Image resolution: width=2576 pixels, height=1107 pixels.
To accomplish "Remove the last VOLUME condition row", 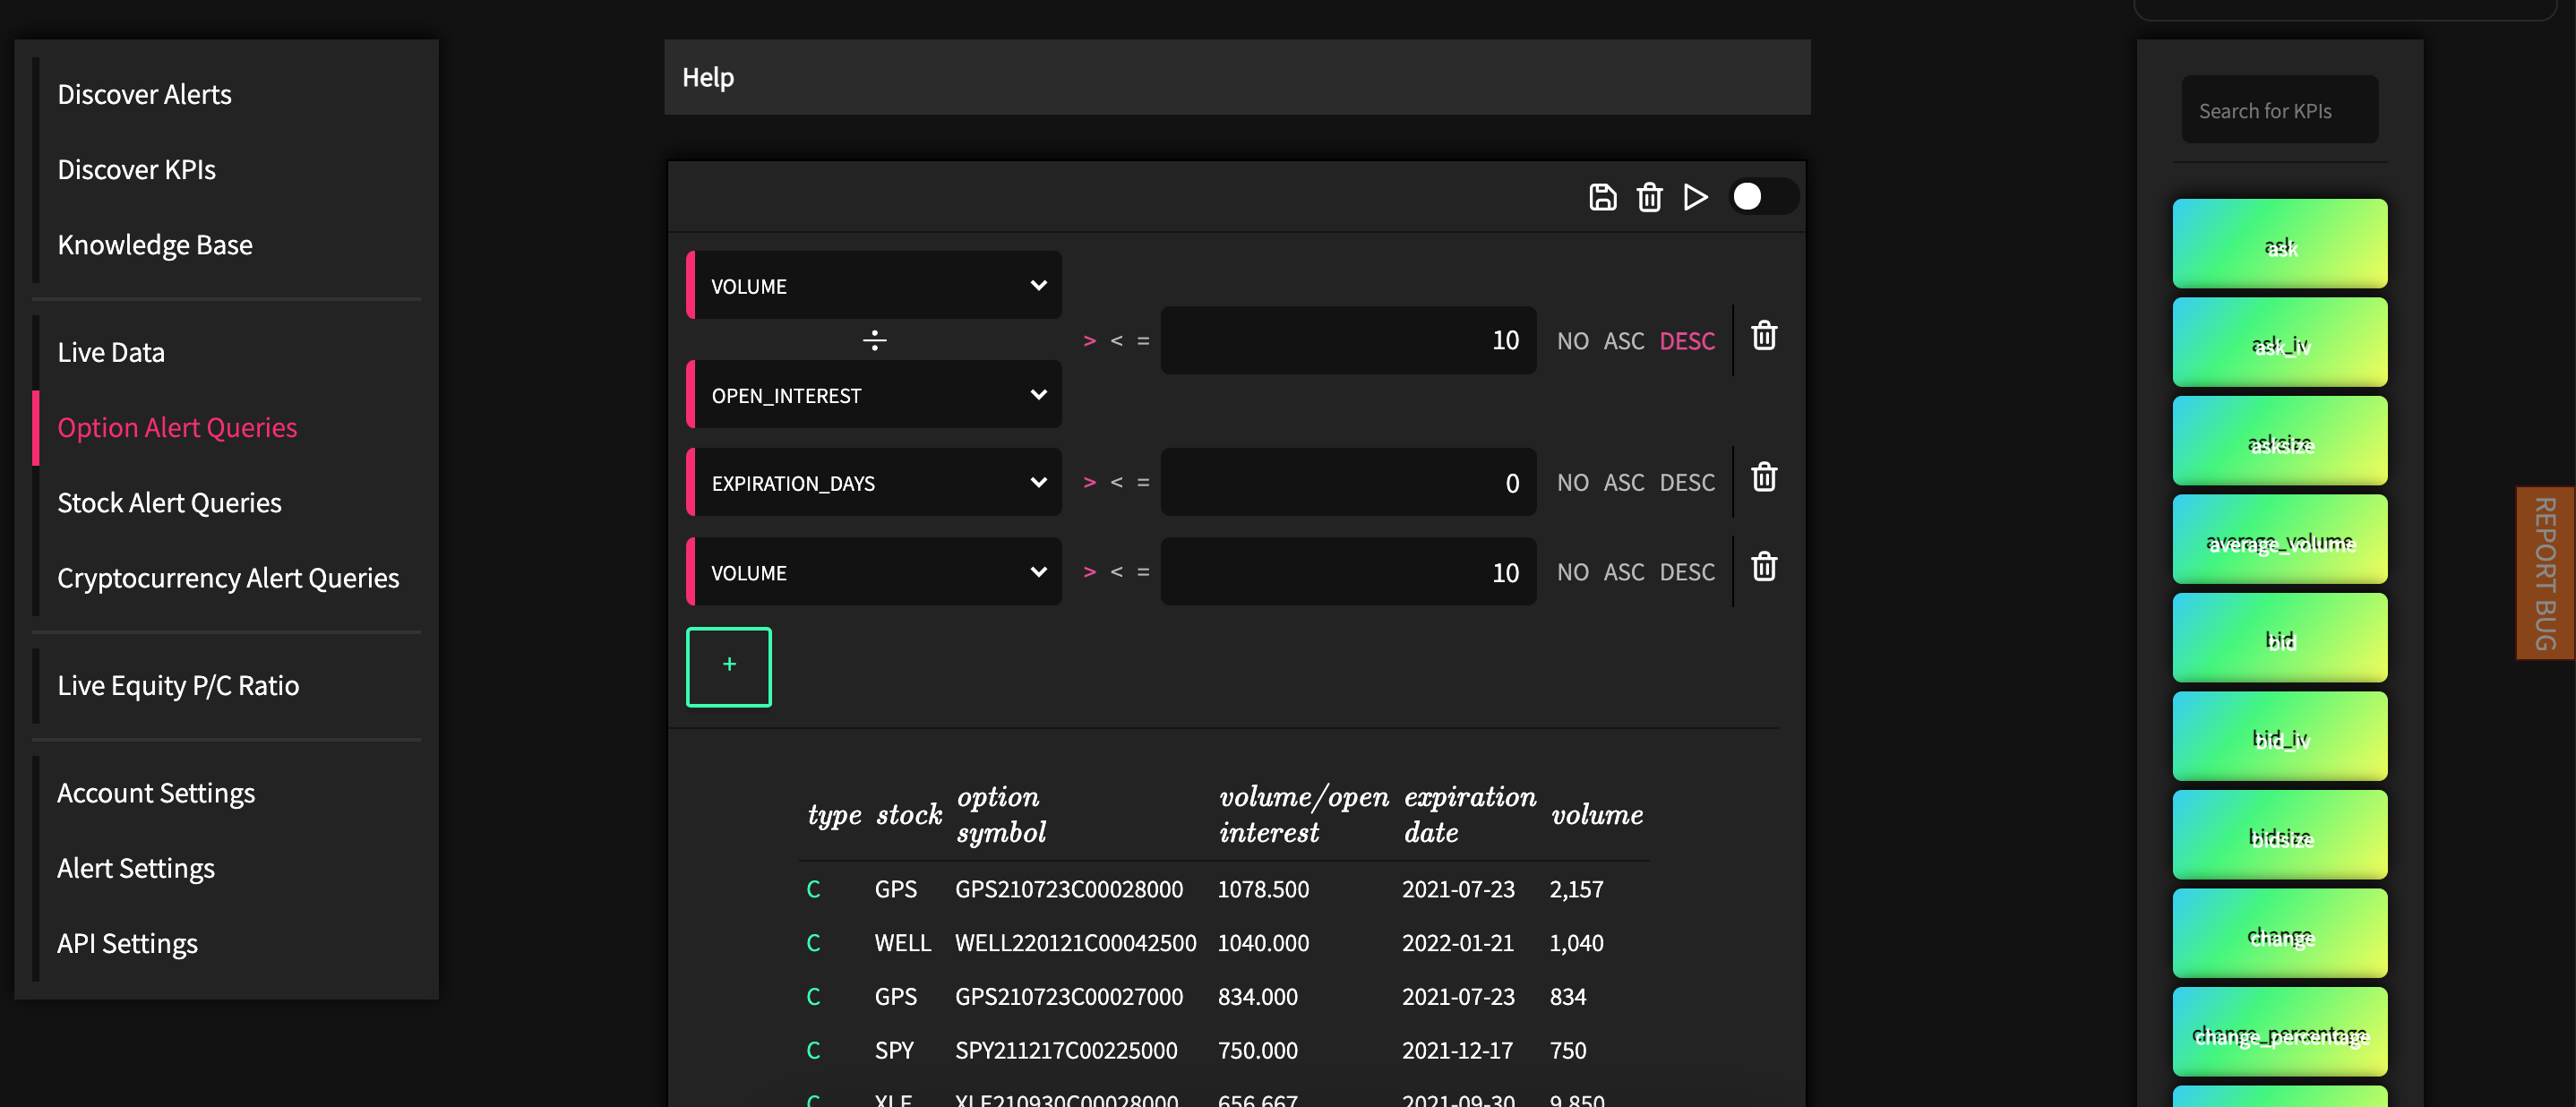I will 1764,567.
